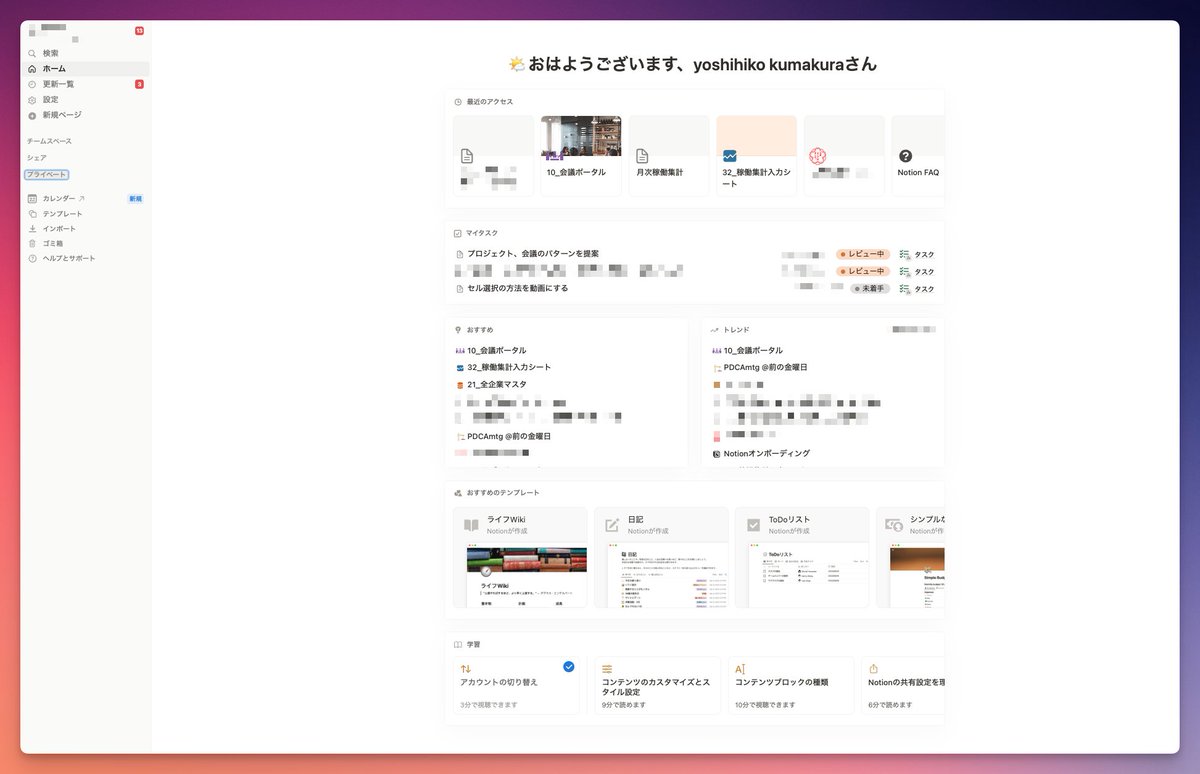The height and width of the screenshot is (774, 1200).
Task: Click タスク label on セル選択 task row
Action: 925,289
